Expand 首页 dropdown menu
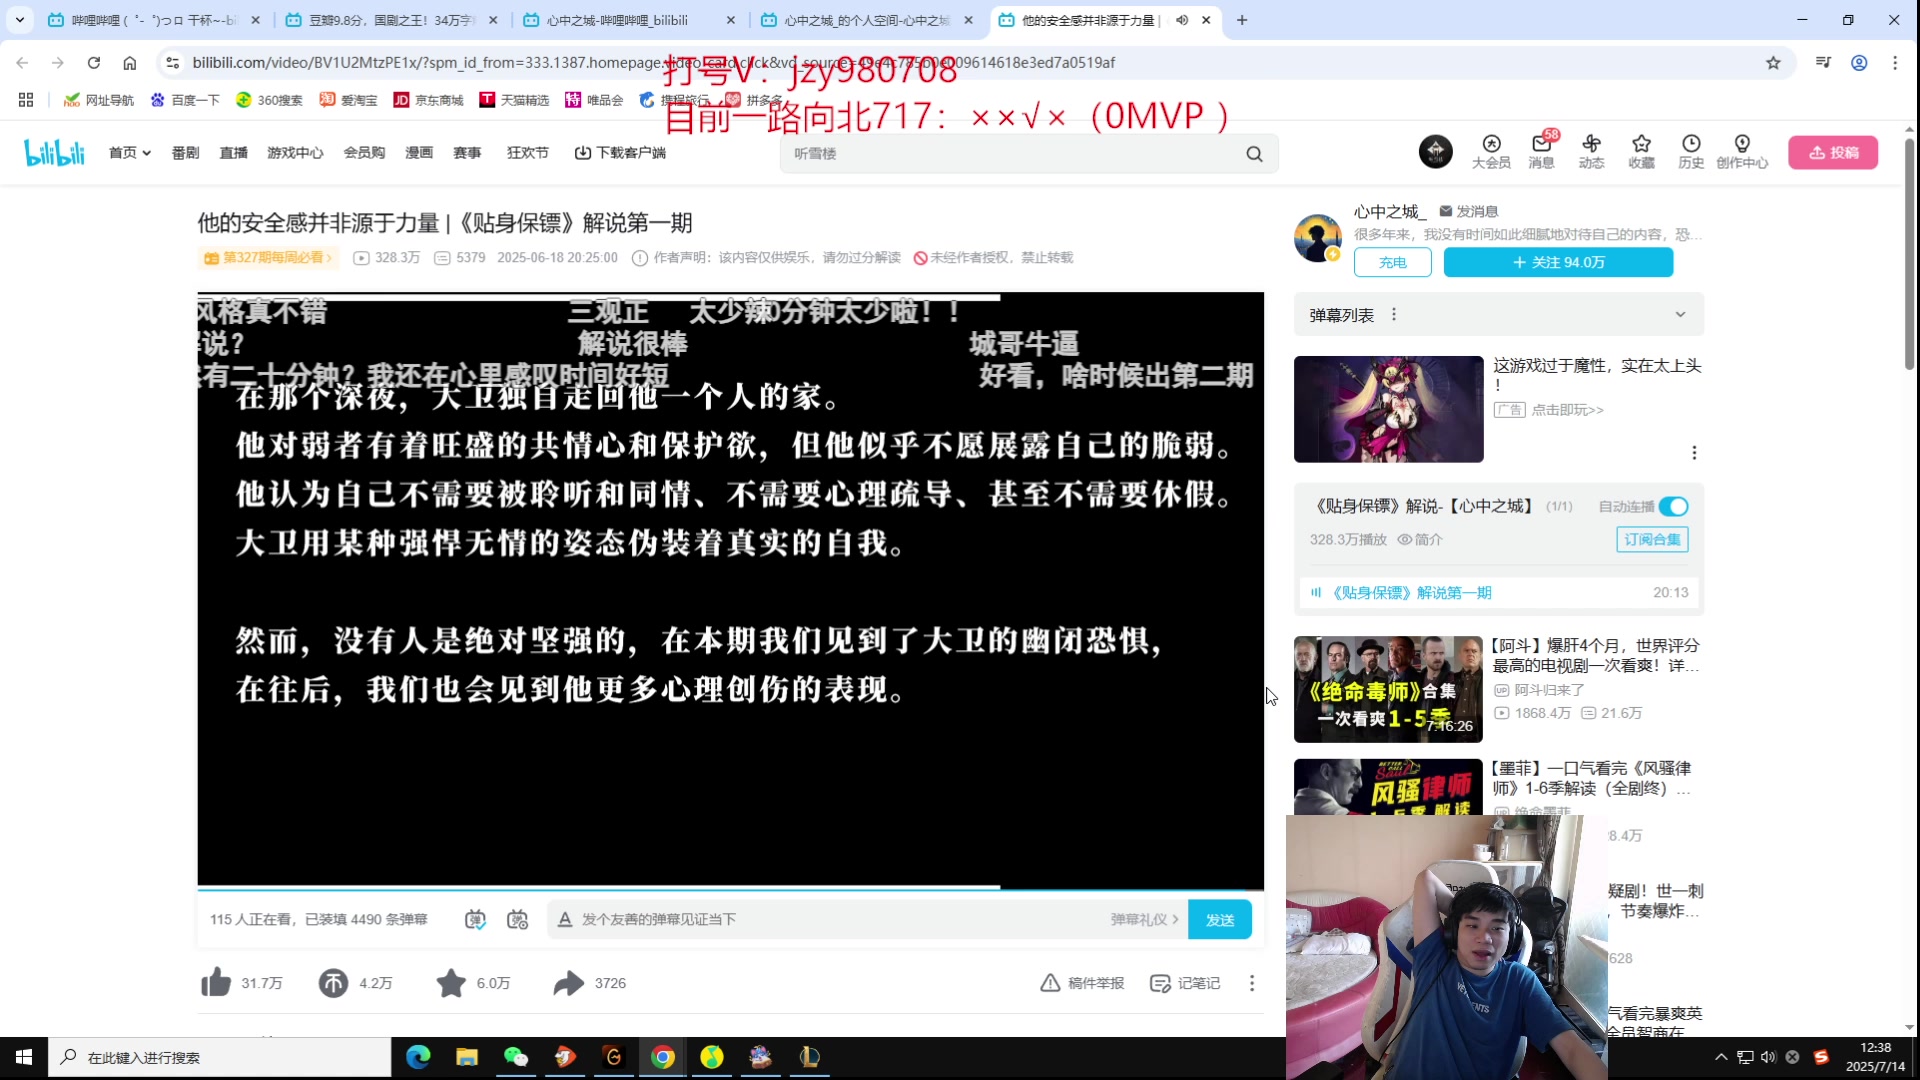This screenshot has height=1080, width=1920. coord(130,153)
